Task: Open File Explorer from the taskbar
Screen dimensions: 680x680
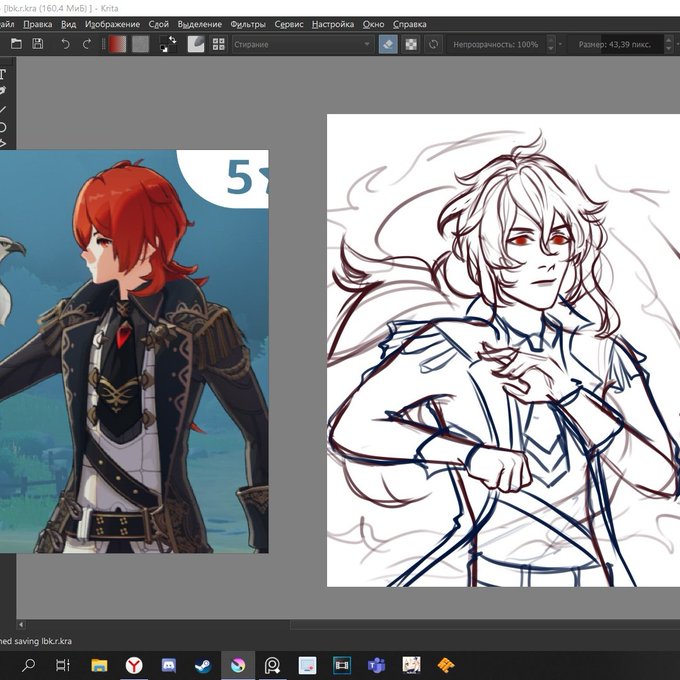Action: [99, 665]
